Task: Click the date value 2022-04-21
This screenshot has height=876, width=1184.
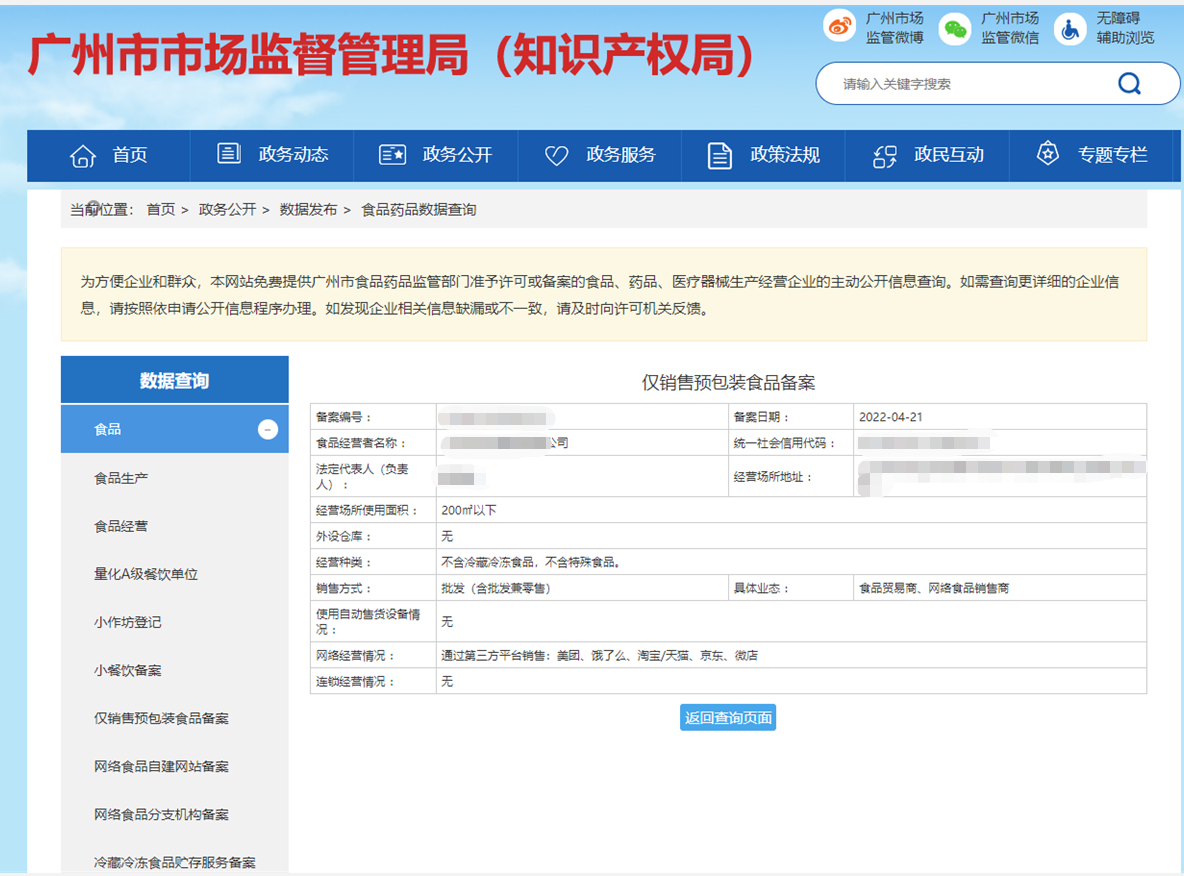Action: [890, 417]
